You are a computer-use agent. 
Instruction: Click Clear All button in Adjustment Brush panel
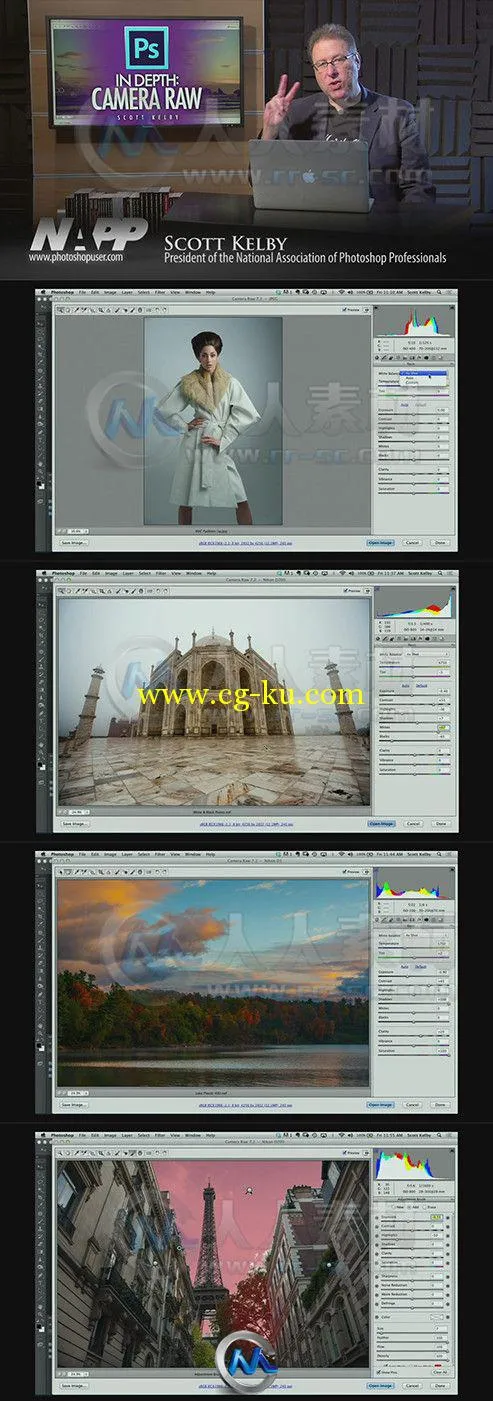pyautogui.click(x=440, y=1372)
